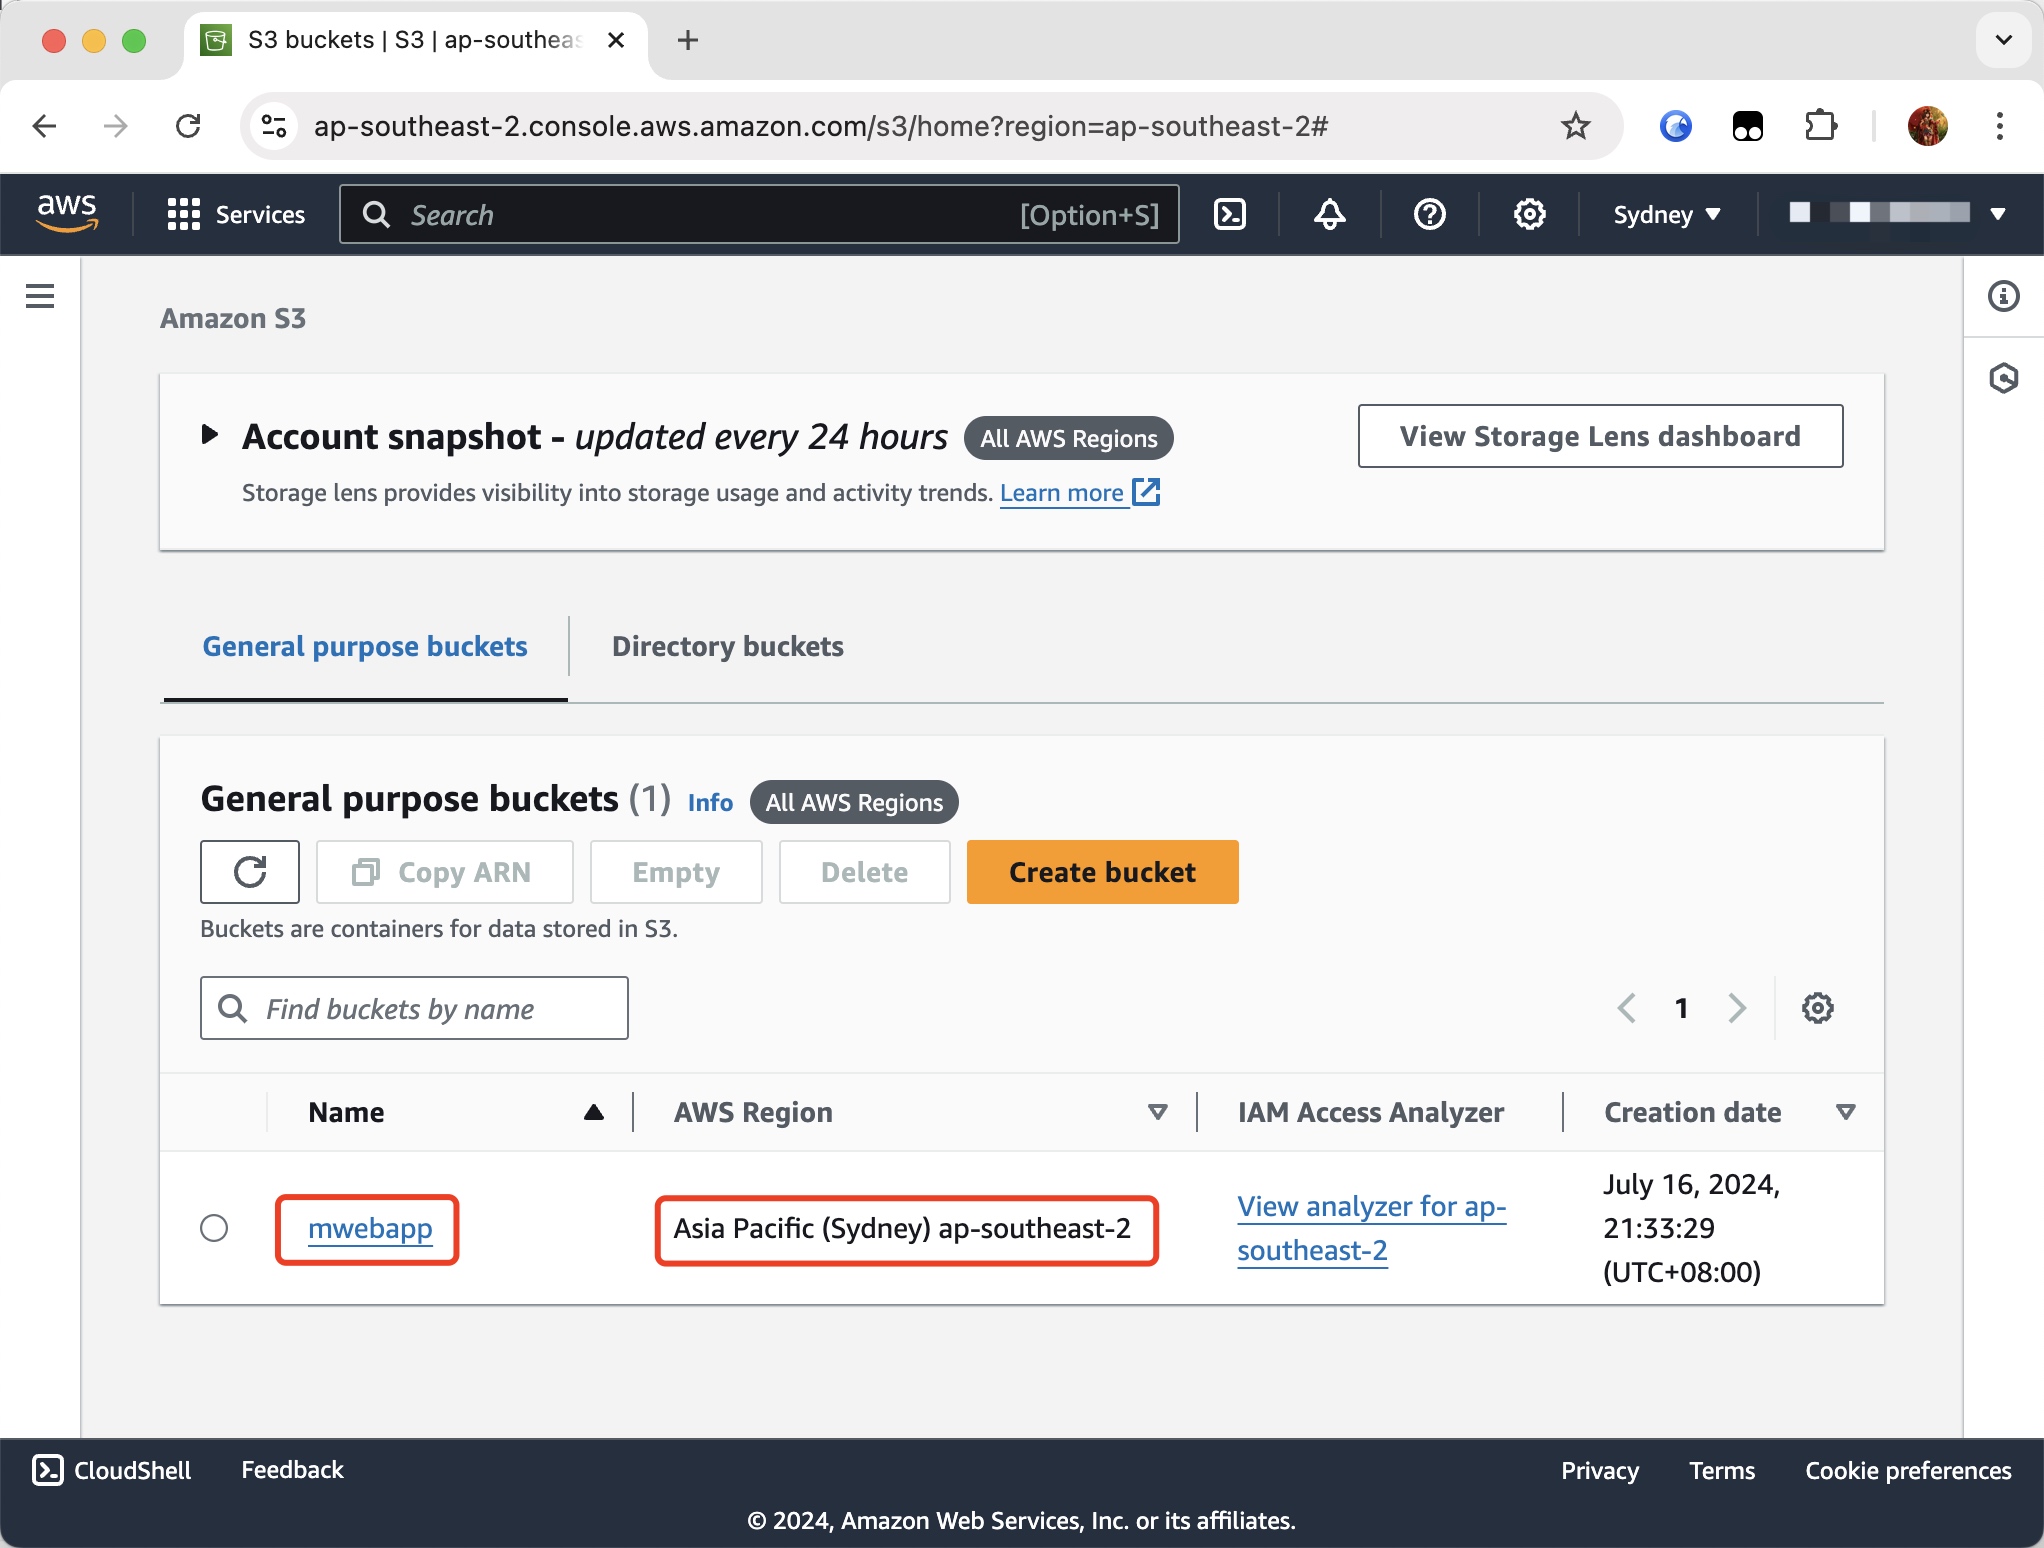The width and height of the screenshot is (2044, 1548).
Task: Click the refresh buckets button
Action: tap(250, 872)
